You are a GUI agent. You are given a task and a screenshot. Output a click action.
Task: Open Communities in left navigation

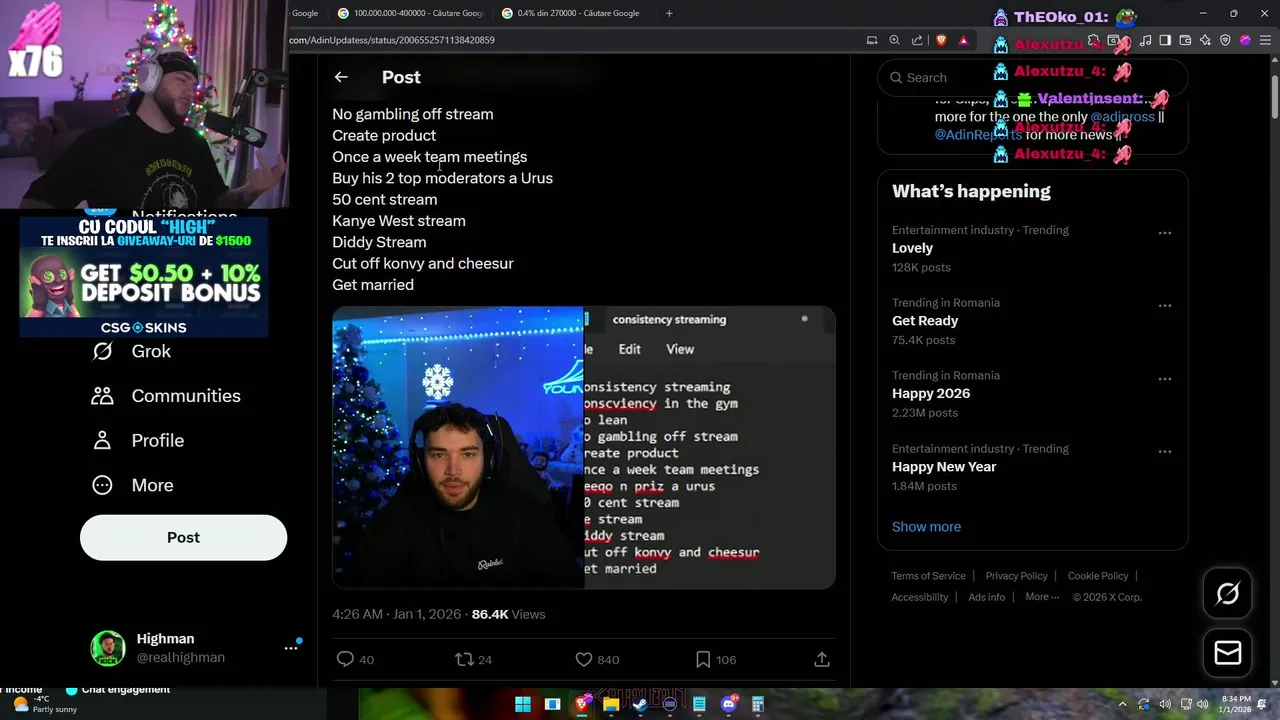click(x=166, y=396)
